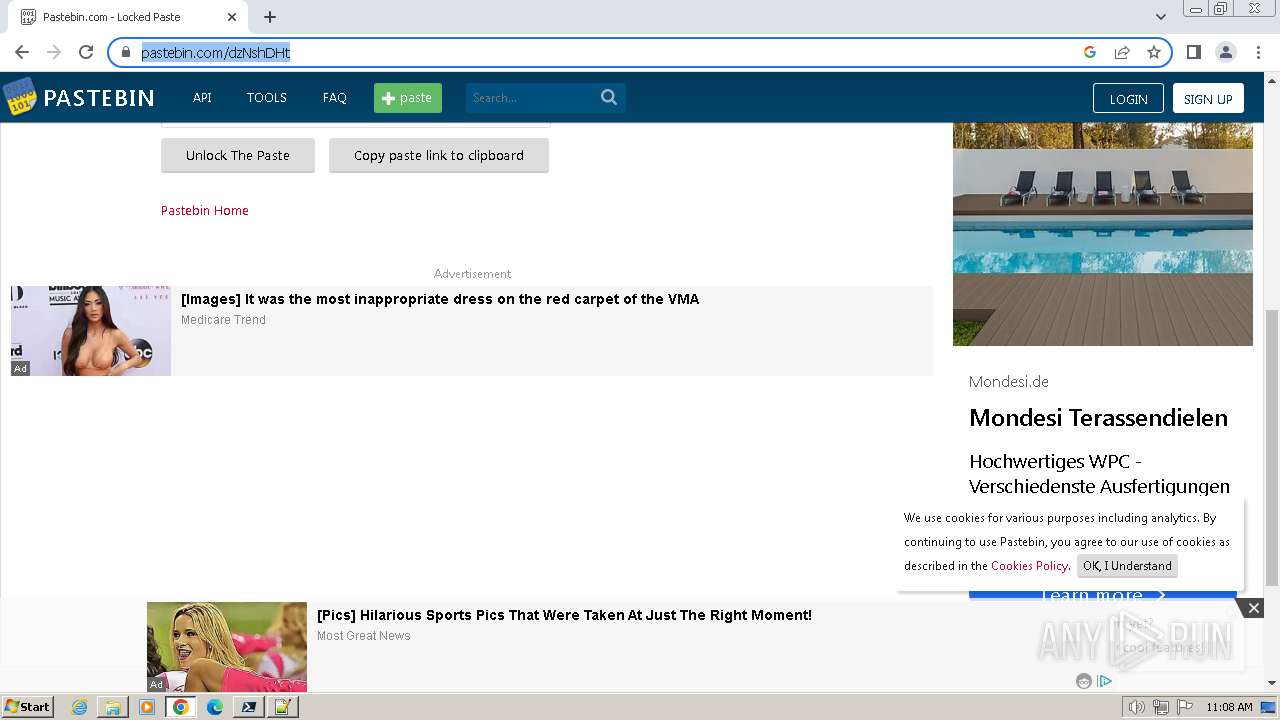Viewport: 1280px width, 720px height.
Task: Open the Windows Start menu
Action: pyautogui.click(x=27, y=707)
